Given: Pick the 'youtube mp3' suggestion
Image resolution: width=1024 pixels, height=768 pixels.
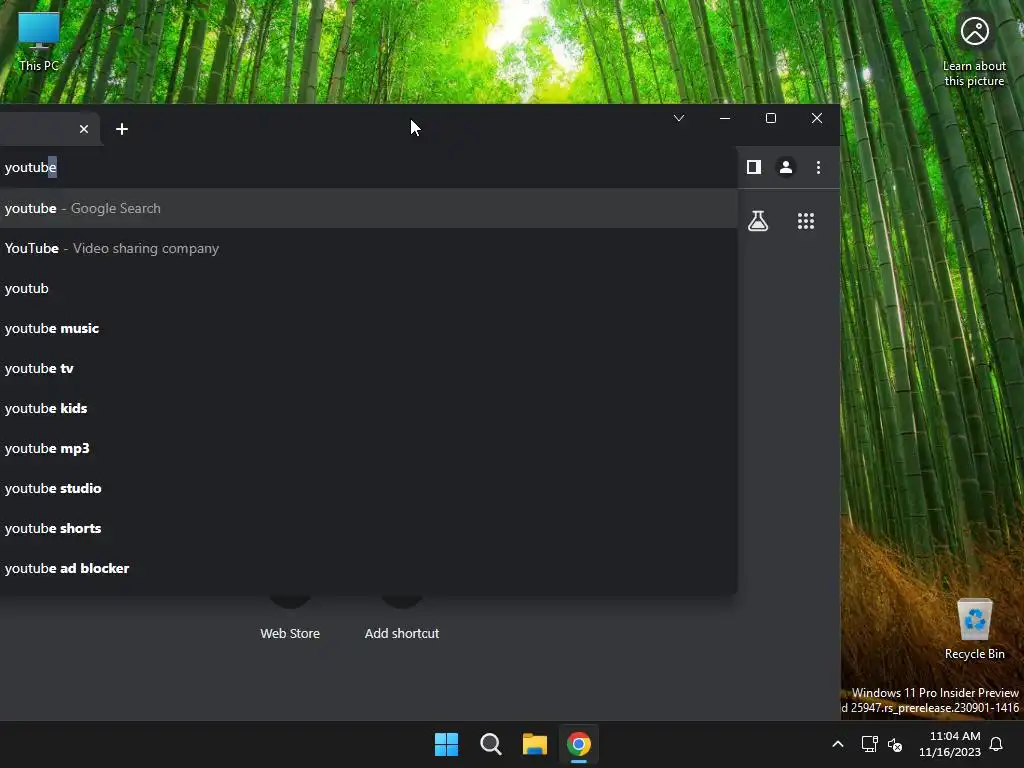Looking at the screenshot, I should click(368, 448).
